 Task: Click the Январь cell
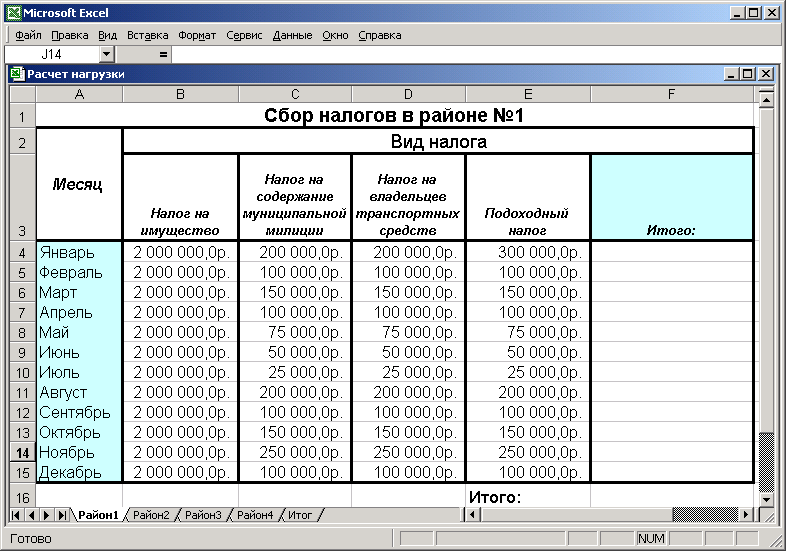[x=79, y=252]
